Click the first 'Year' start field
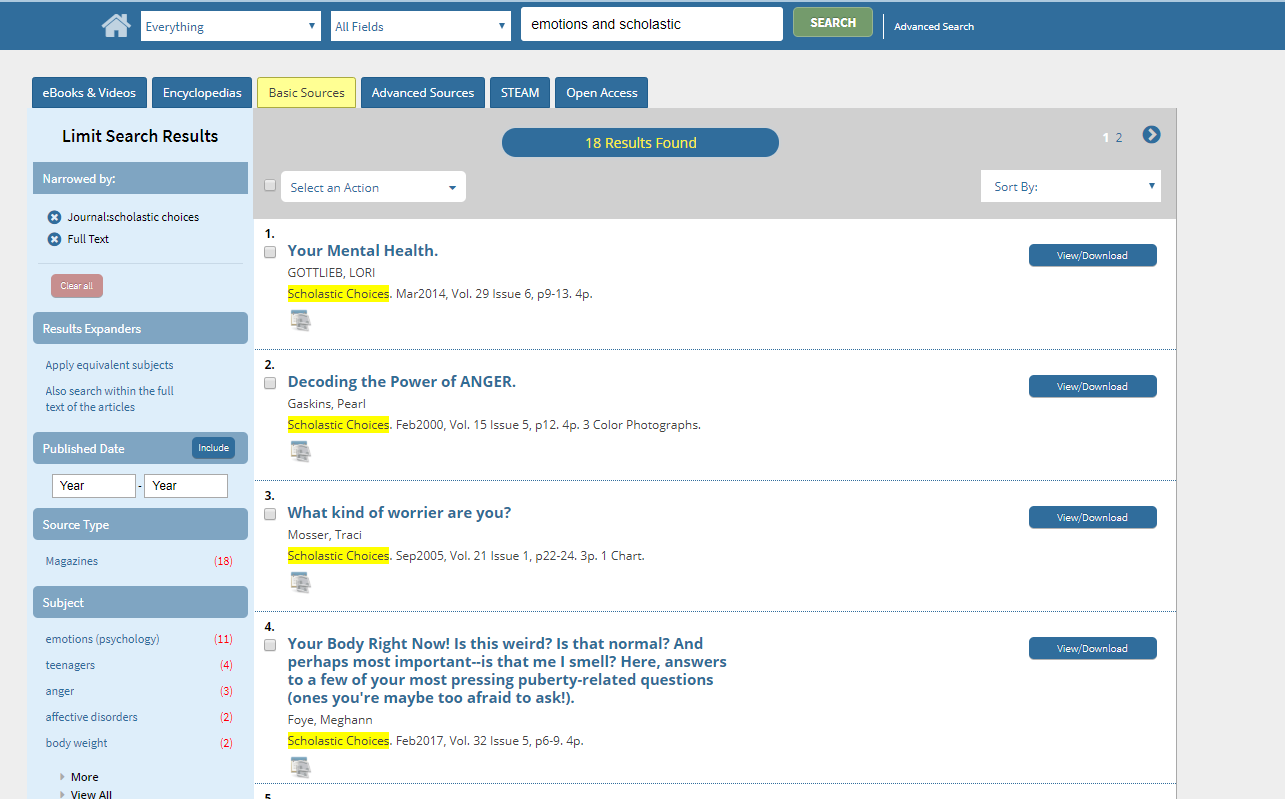This screenshot has height=799, width=1285. click(94, 486)
